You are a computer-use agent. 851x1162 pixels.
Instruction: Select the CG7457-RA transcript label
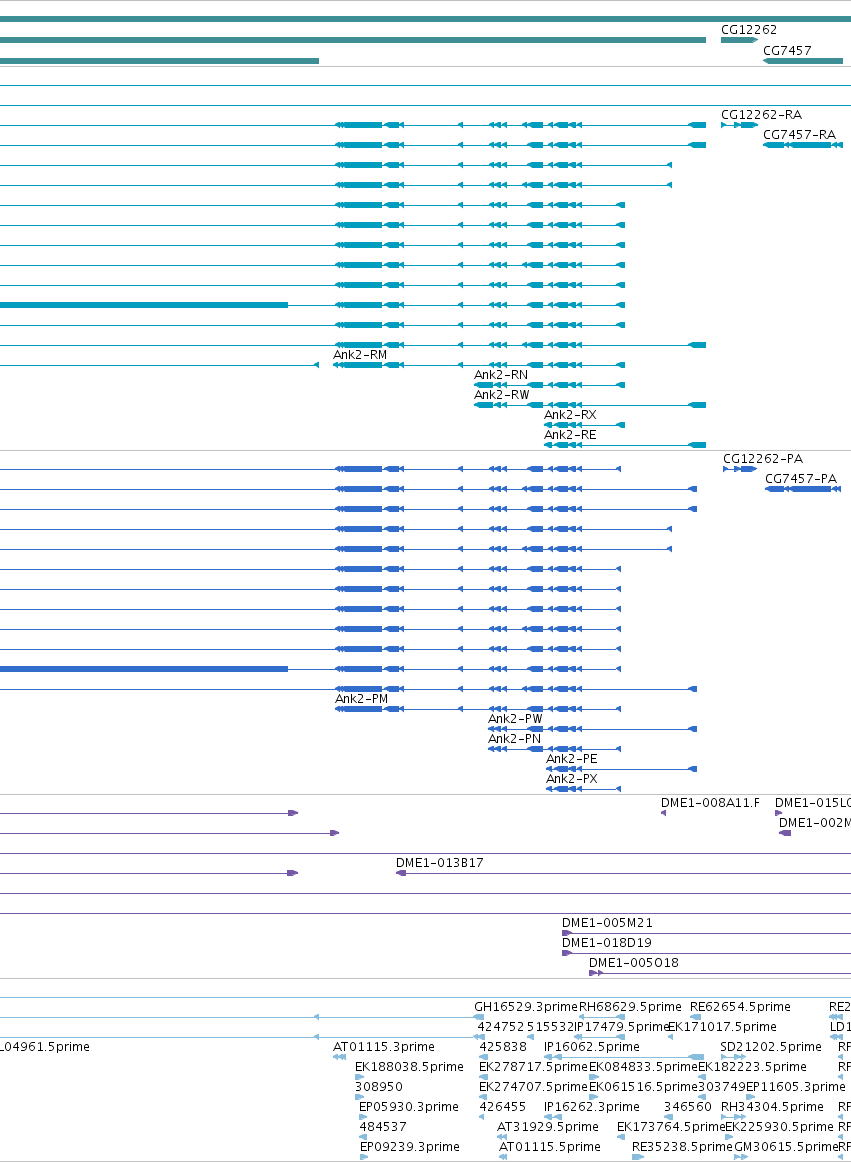point(799,135)
